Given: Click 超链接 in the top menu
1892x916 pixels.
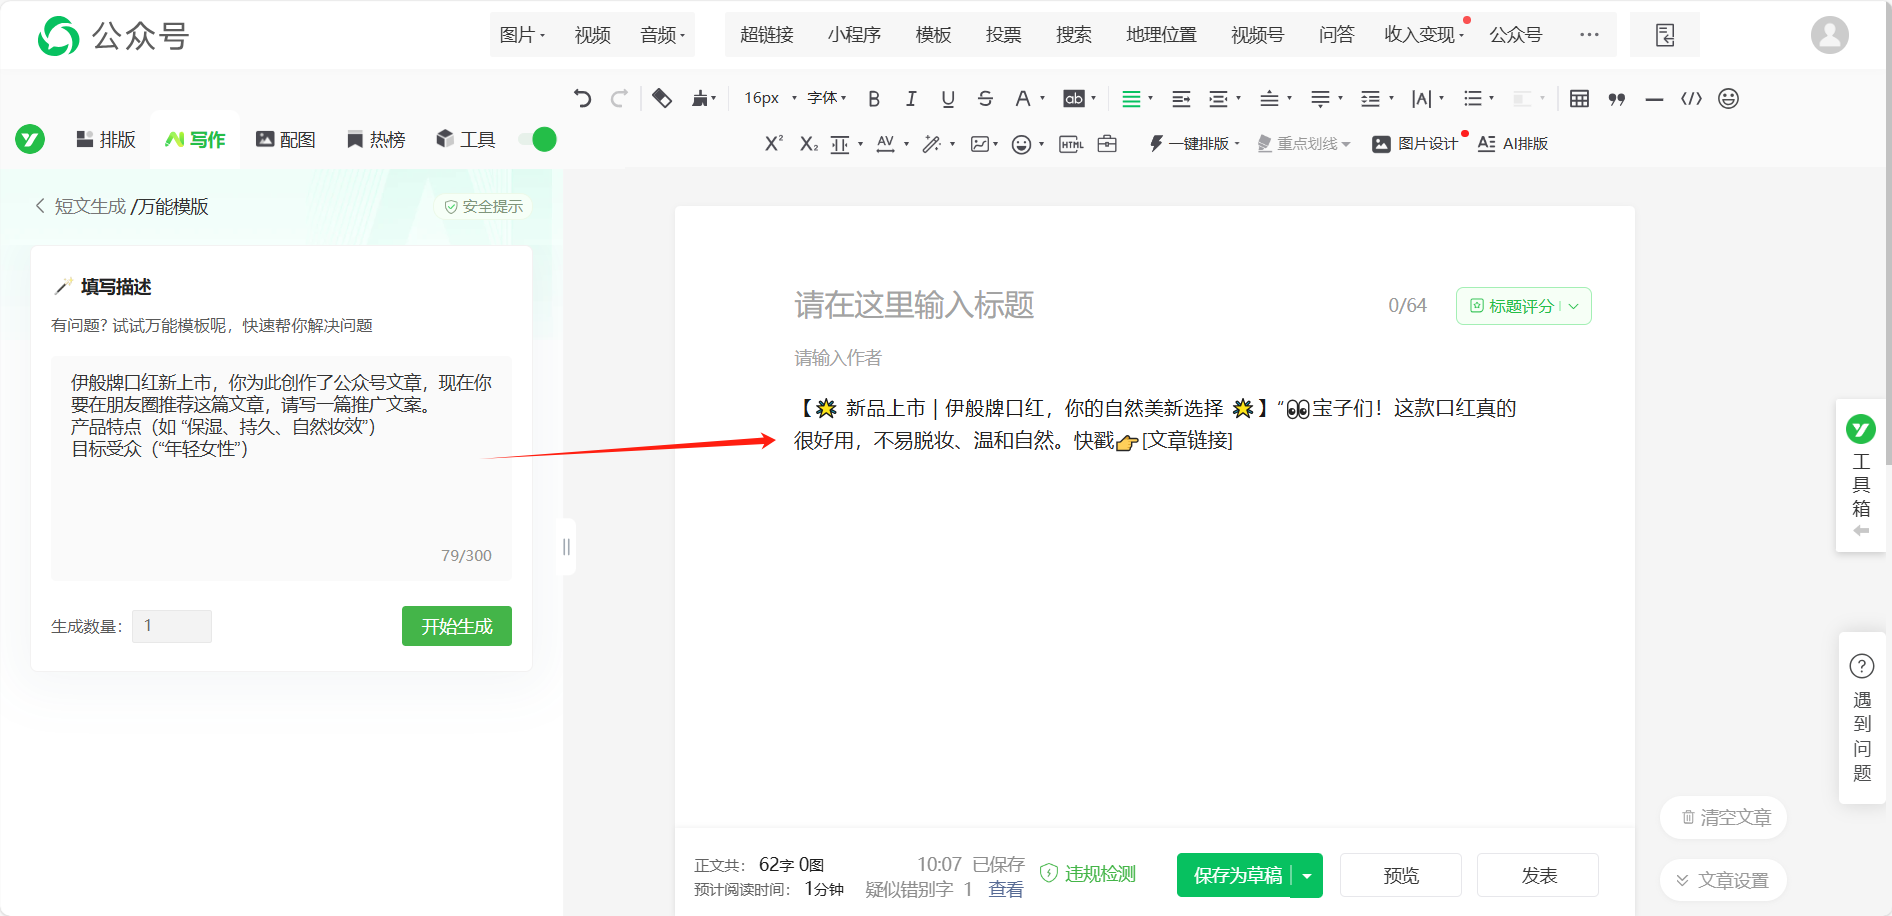Looking at the screenshot, I should pos(766,35).
